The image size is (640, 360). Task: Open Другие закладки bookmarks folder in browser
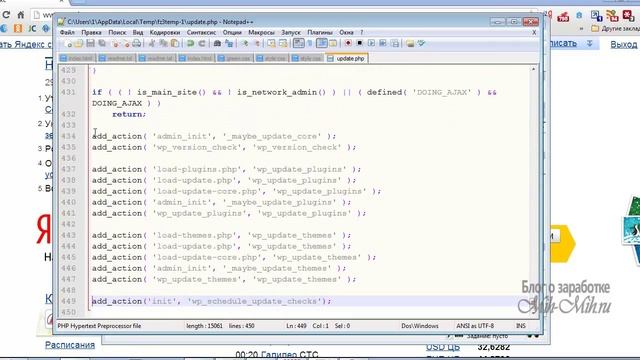(616, 29)
